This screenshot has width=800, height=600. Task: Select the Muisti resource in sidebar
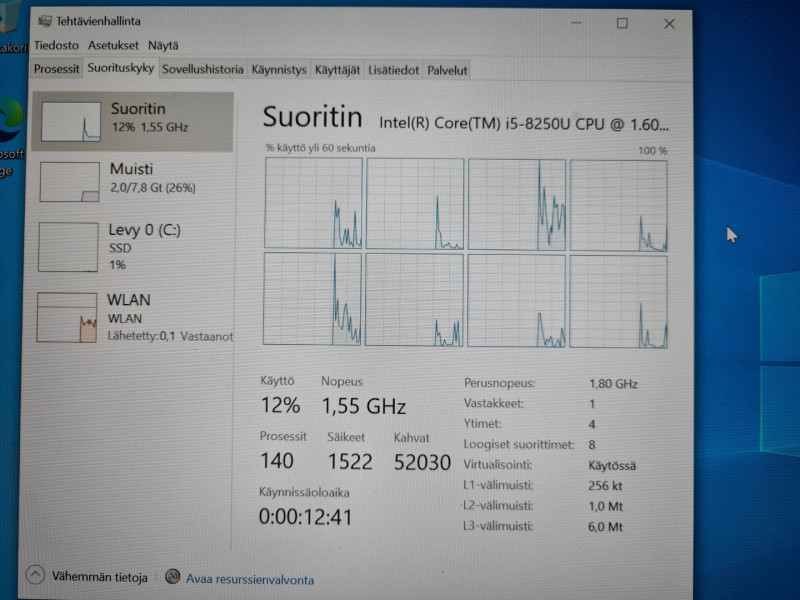click(133, 182)
